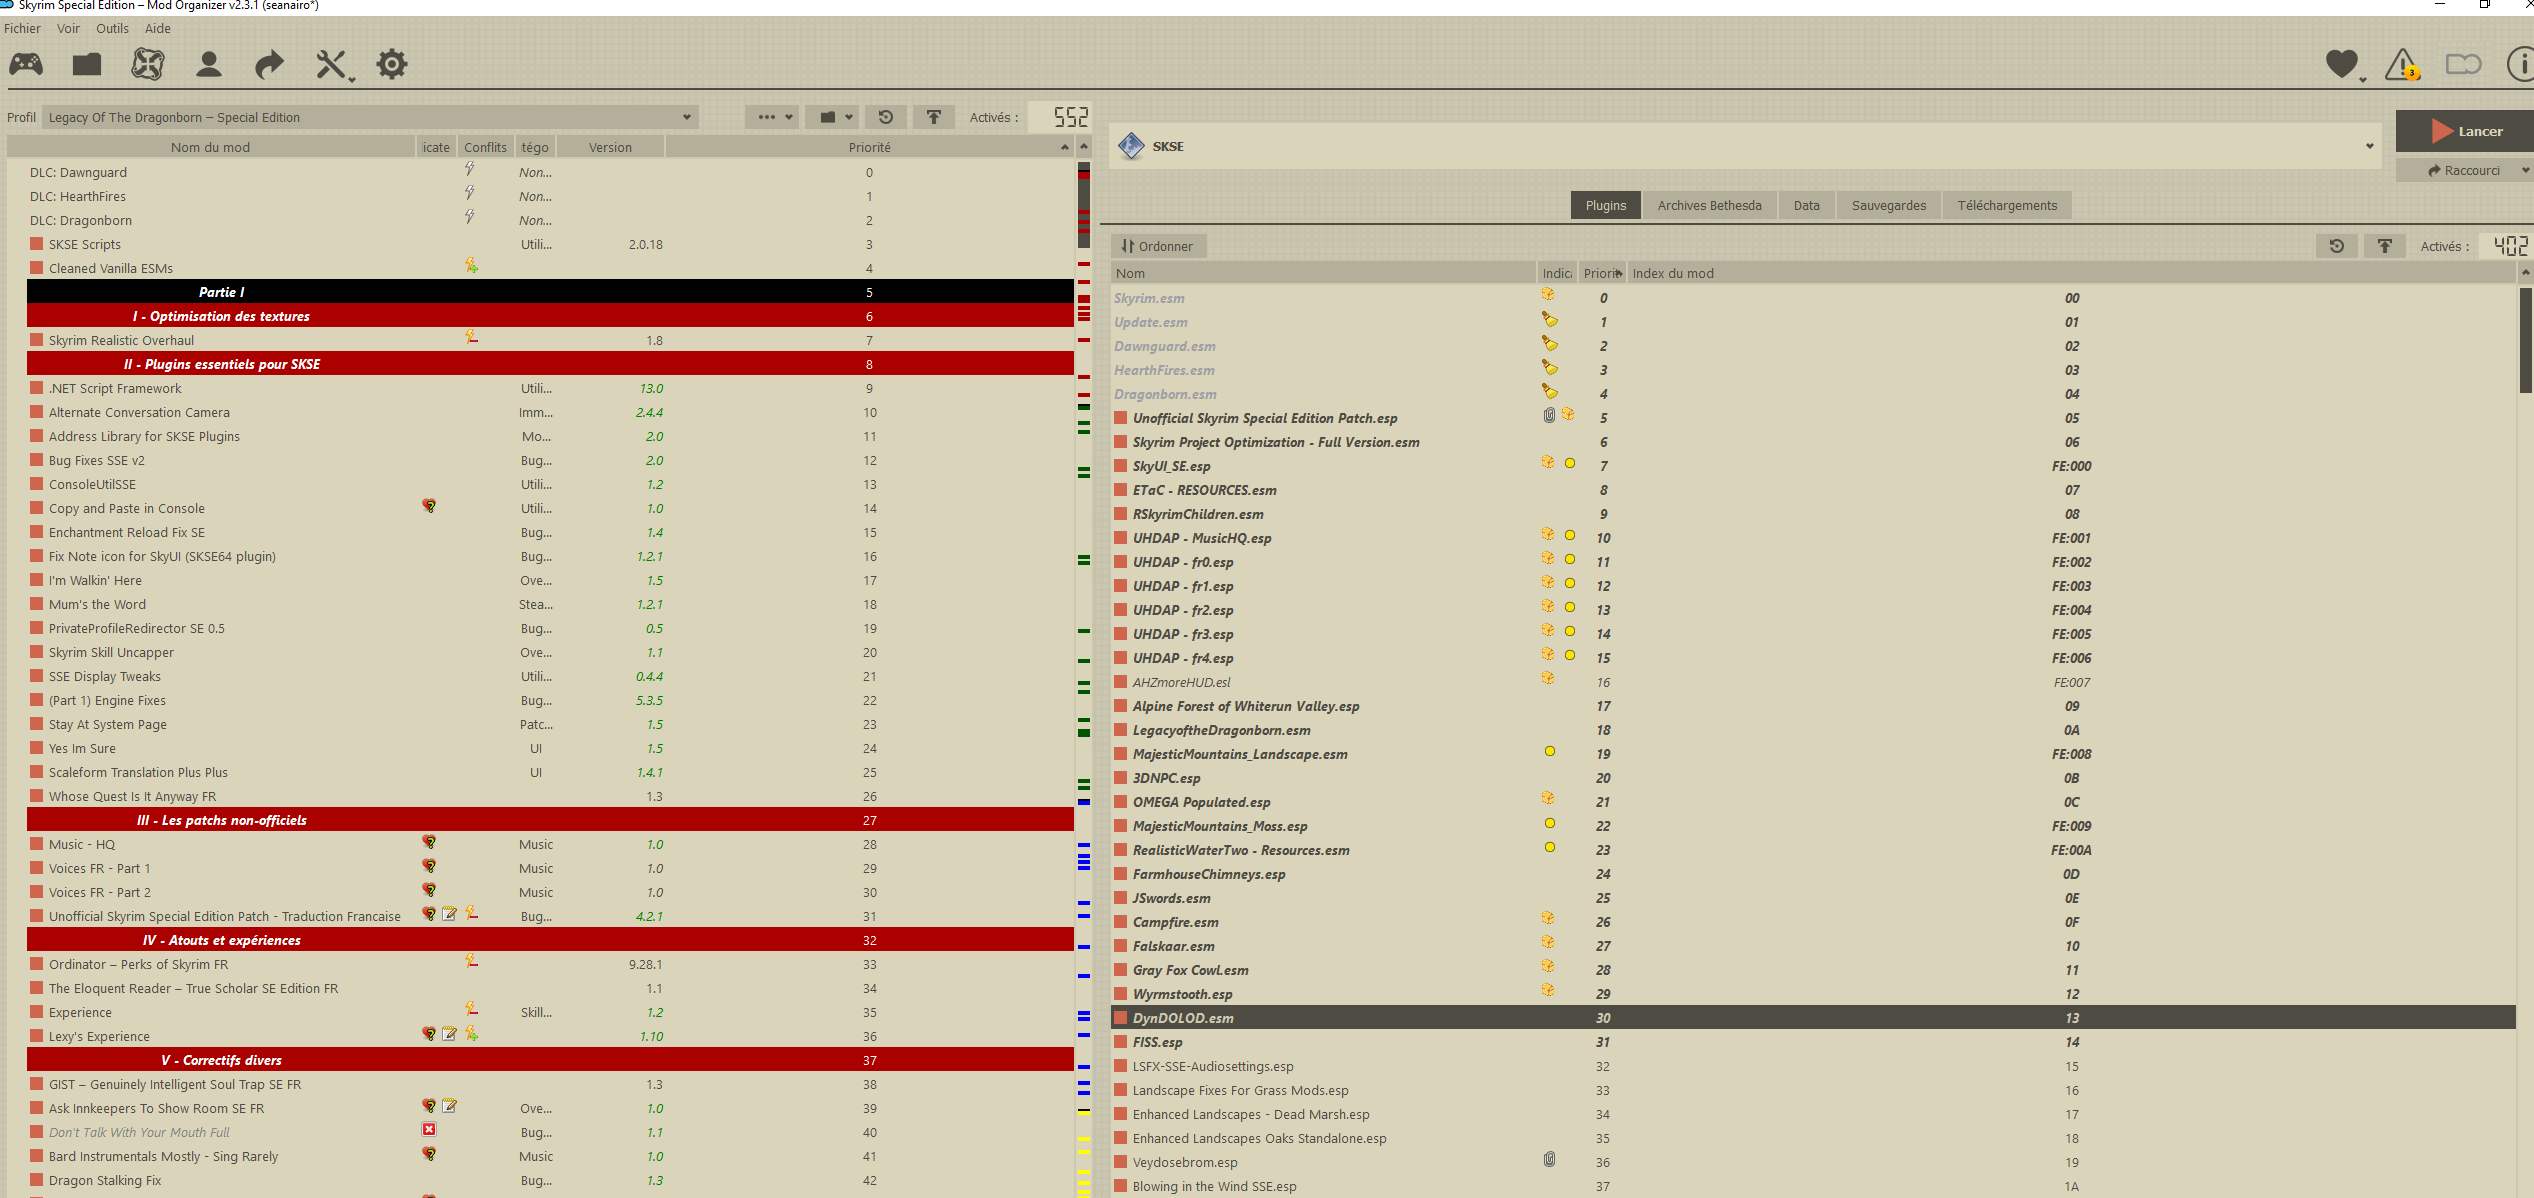Toggle Bug Fixes SSE v2 checkbox
The height and width of the screenshot is (1198, 2534).
point(37,460)
